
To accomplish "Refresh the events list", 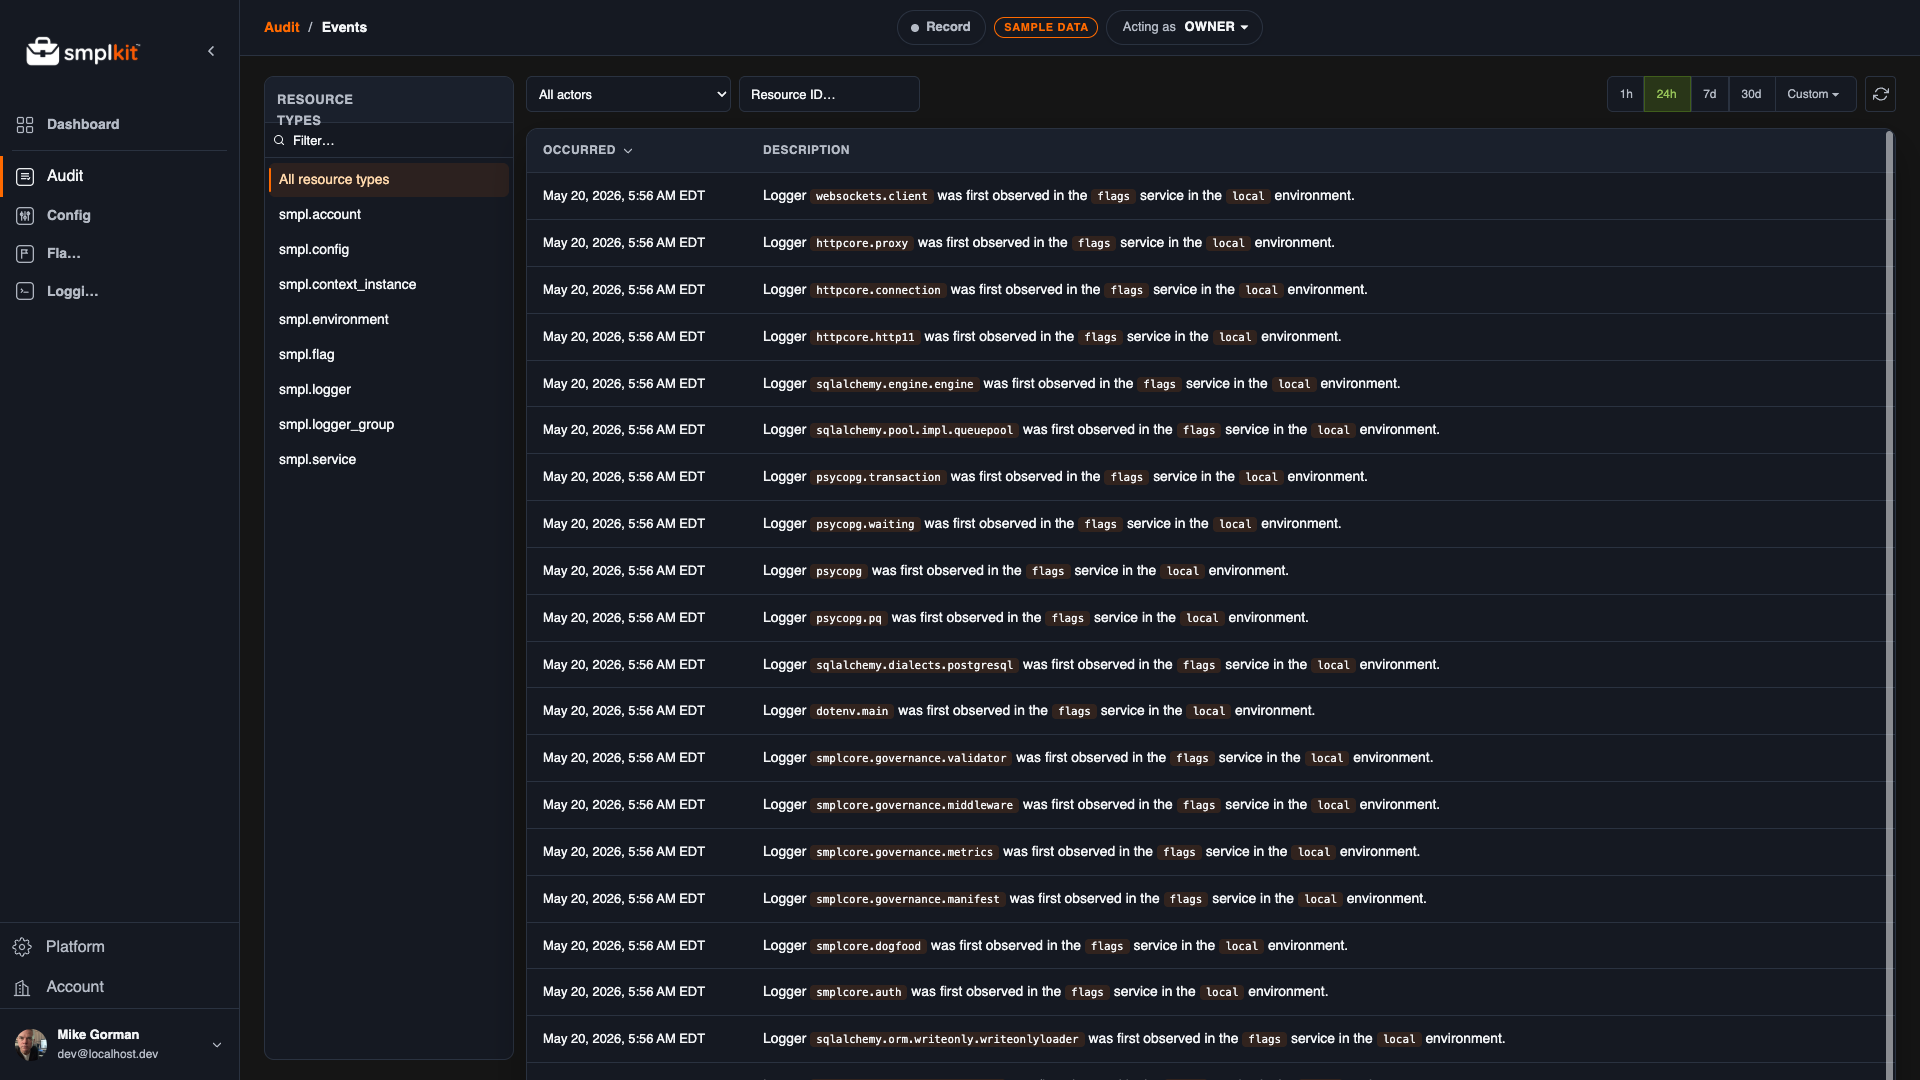I will (x=1880, y=94).
